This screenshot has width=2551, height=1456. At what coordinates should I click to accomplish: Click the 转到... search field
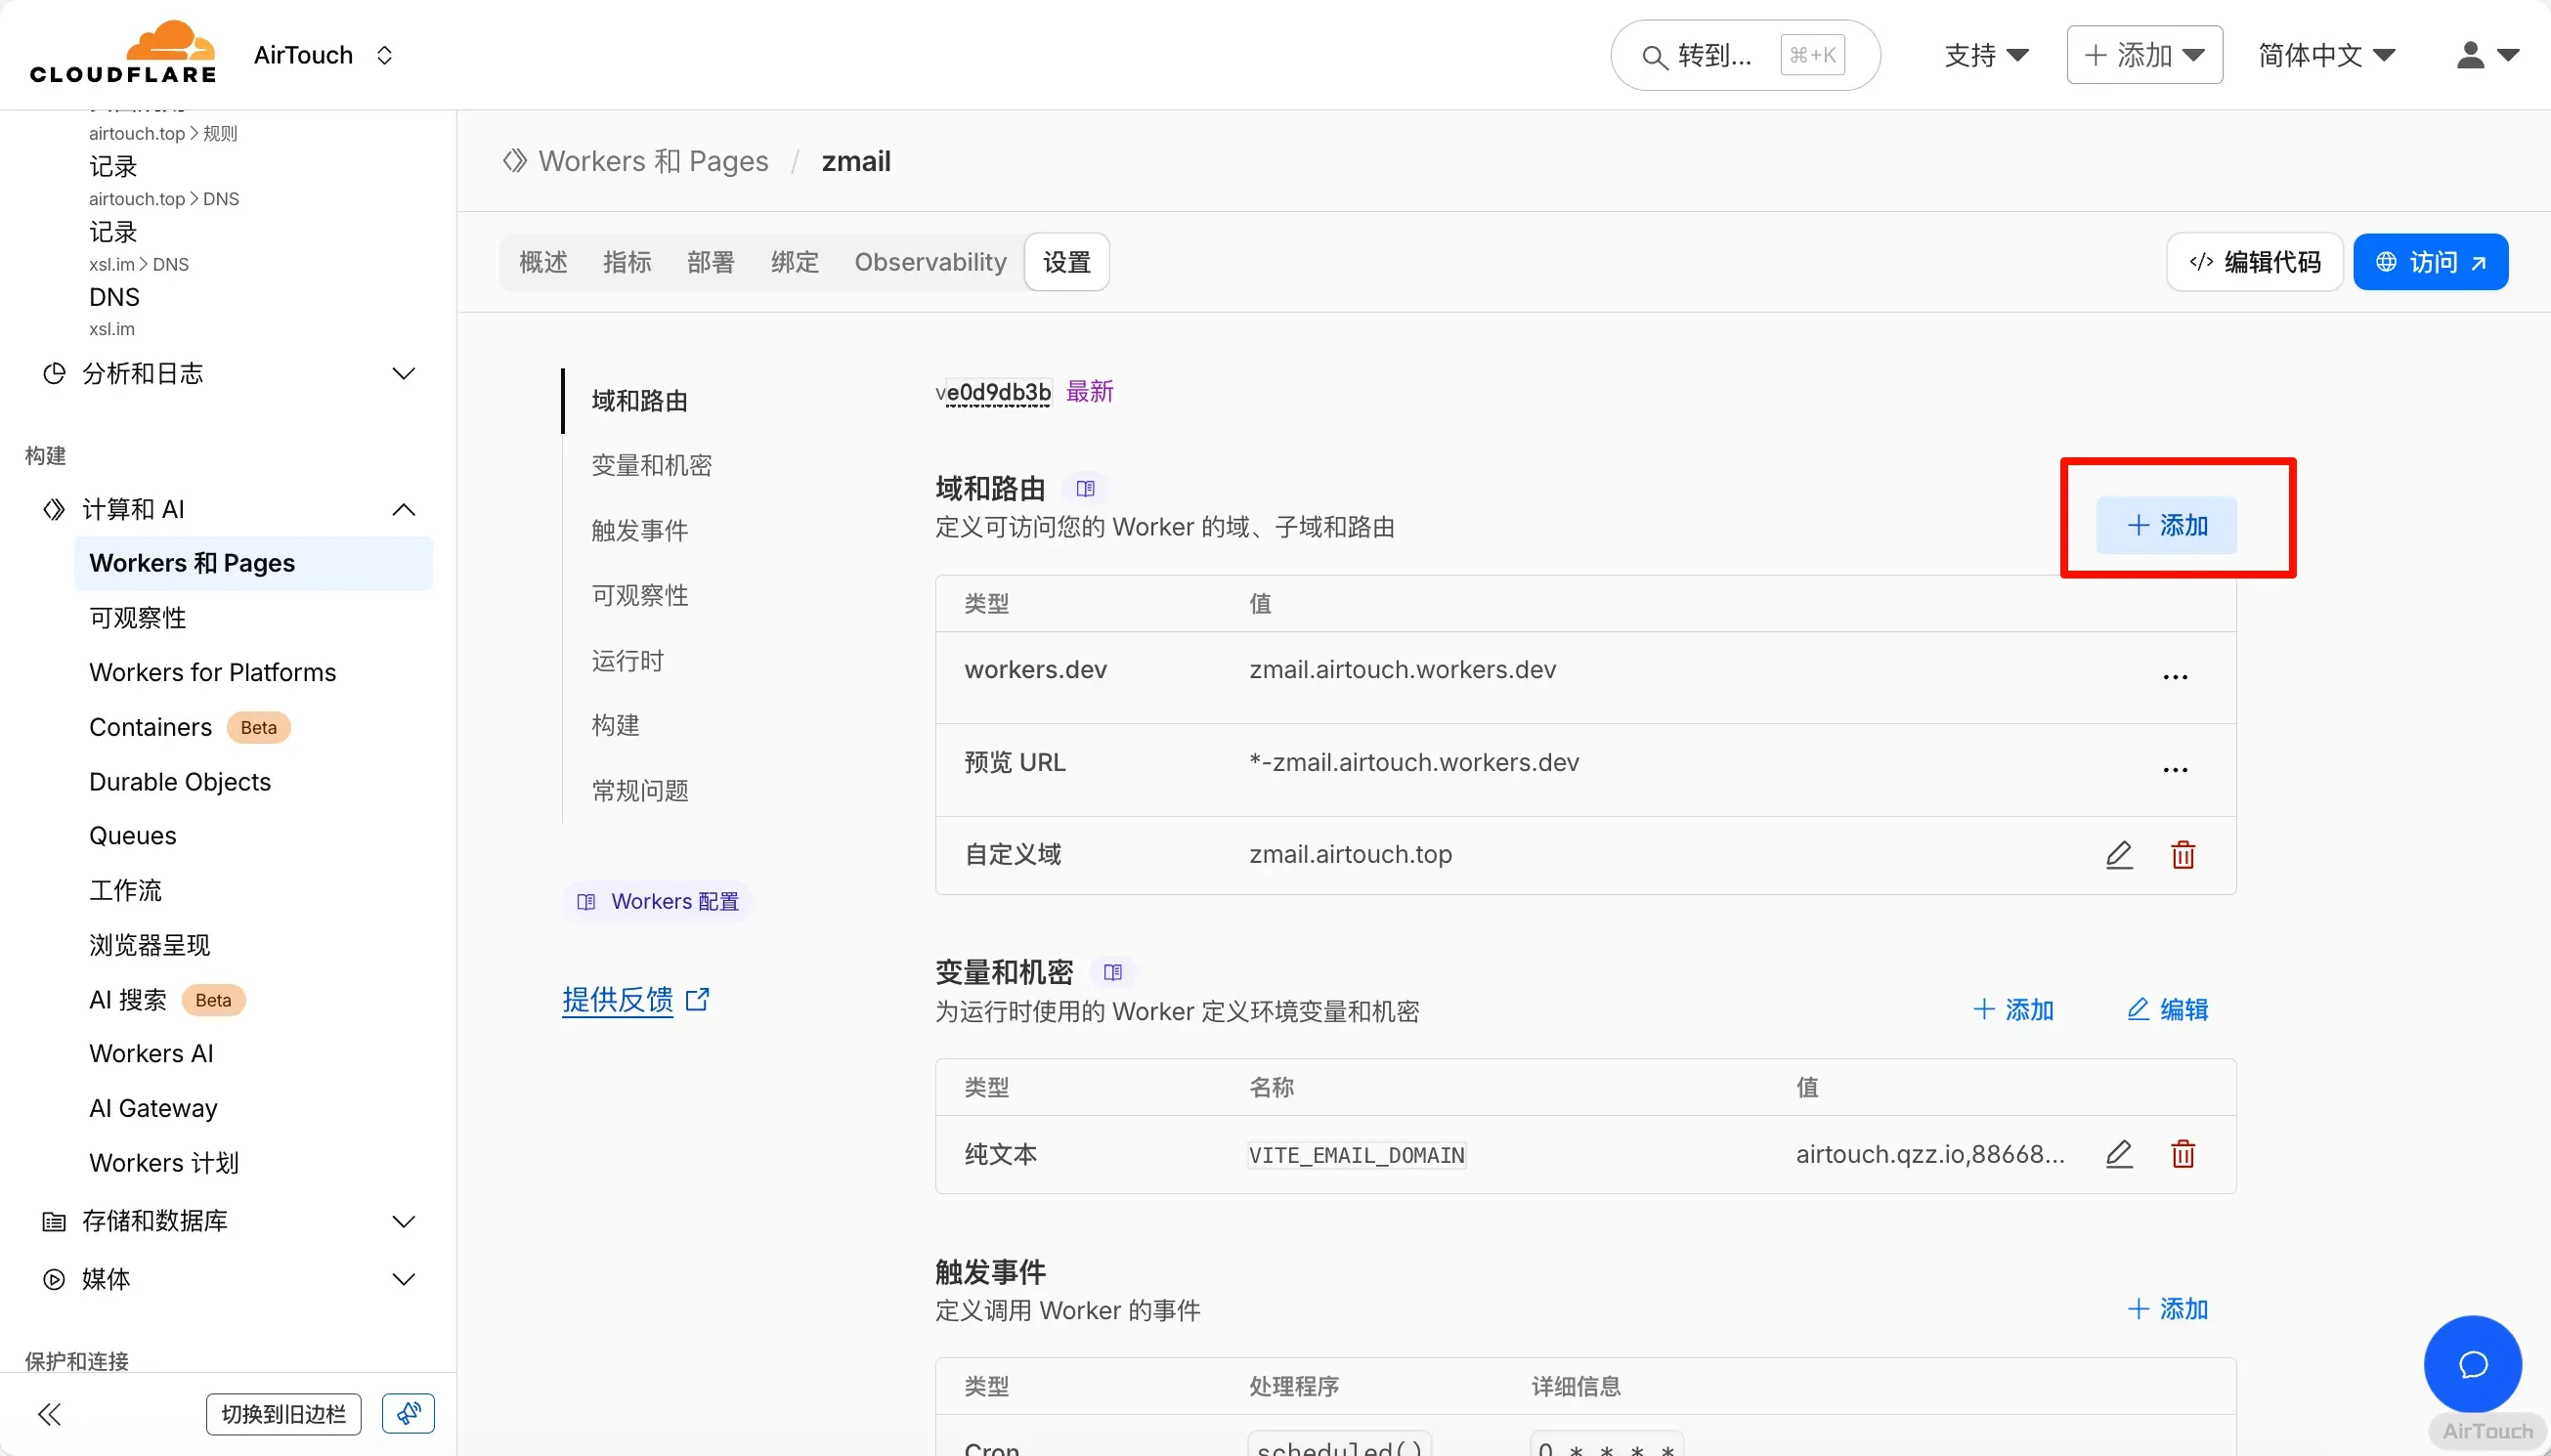tap(1714, 55)
